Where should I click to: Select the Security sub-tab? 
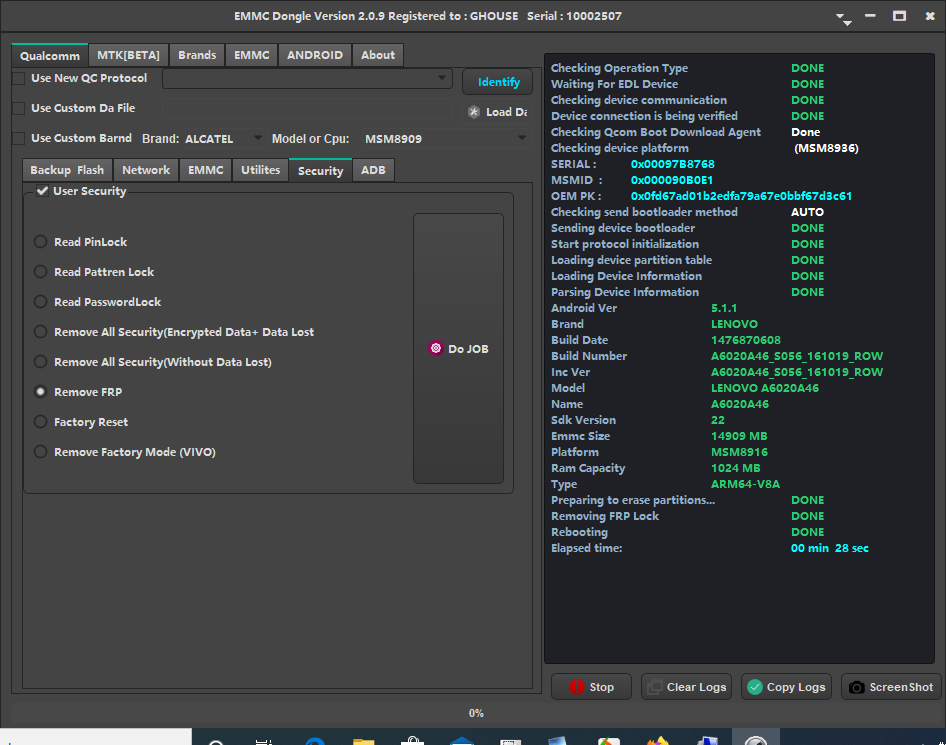pos(320,171)
